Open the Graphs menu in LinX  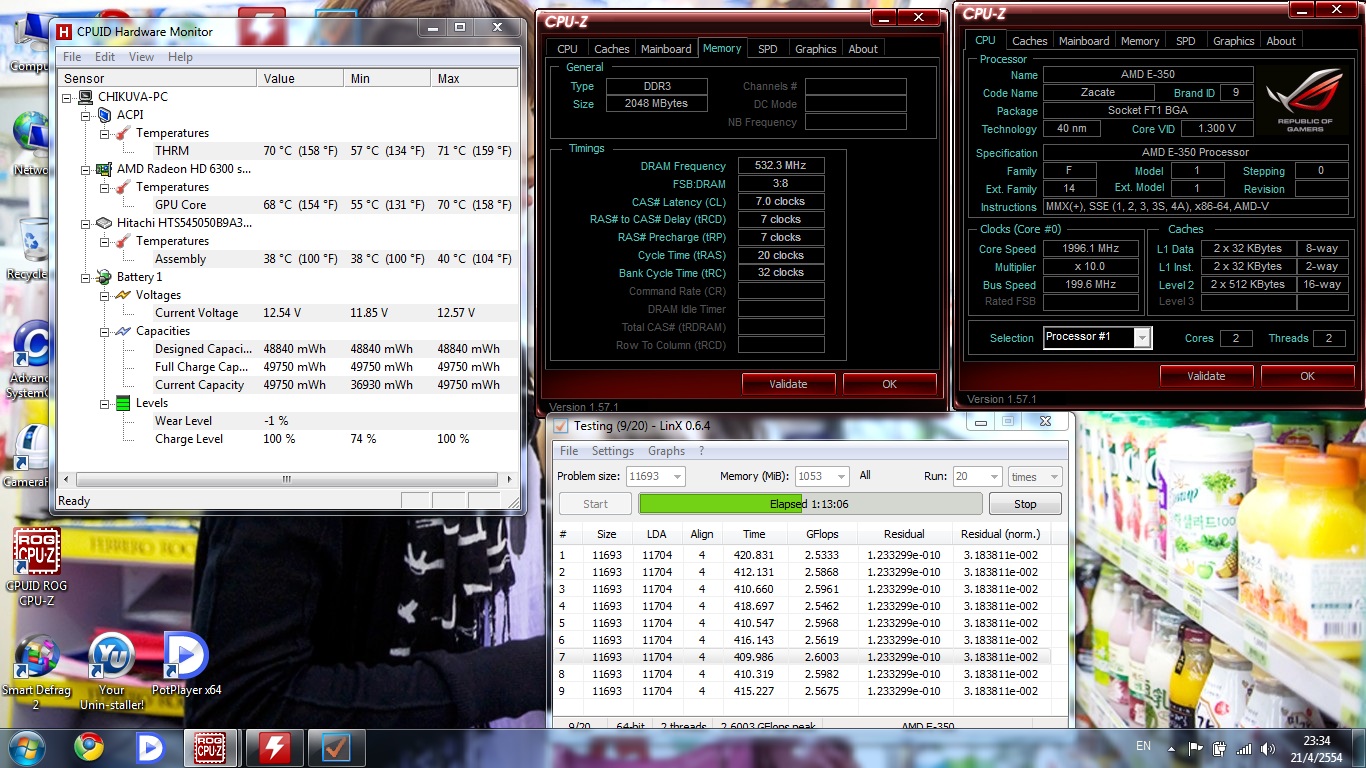coord(667,451)
